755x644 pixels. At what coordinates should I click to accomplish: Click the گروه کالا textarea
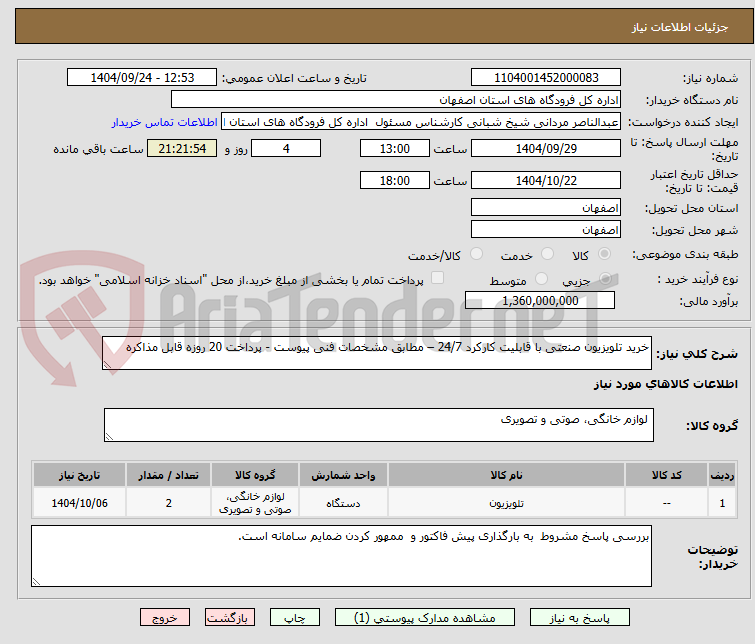[379, 425]
